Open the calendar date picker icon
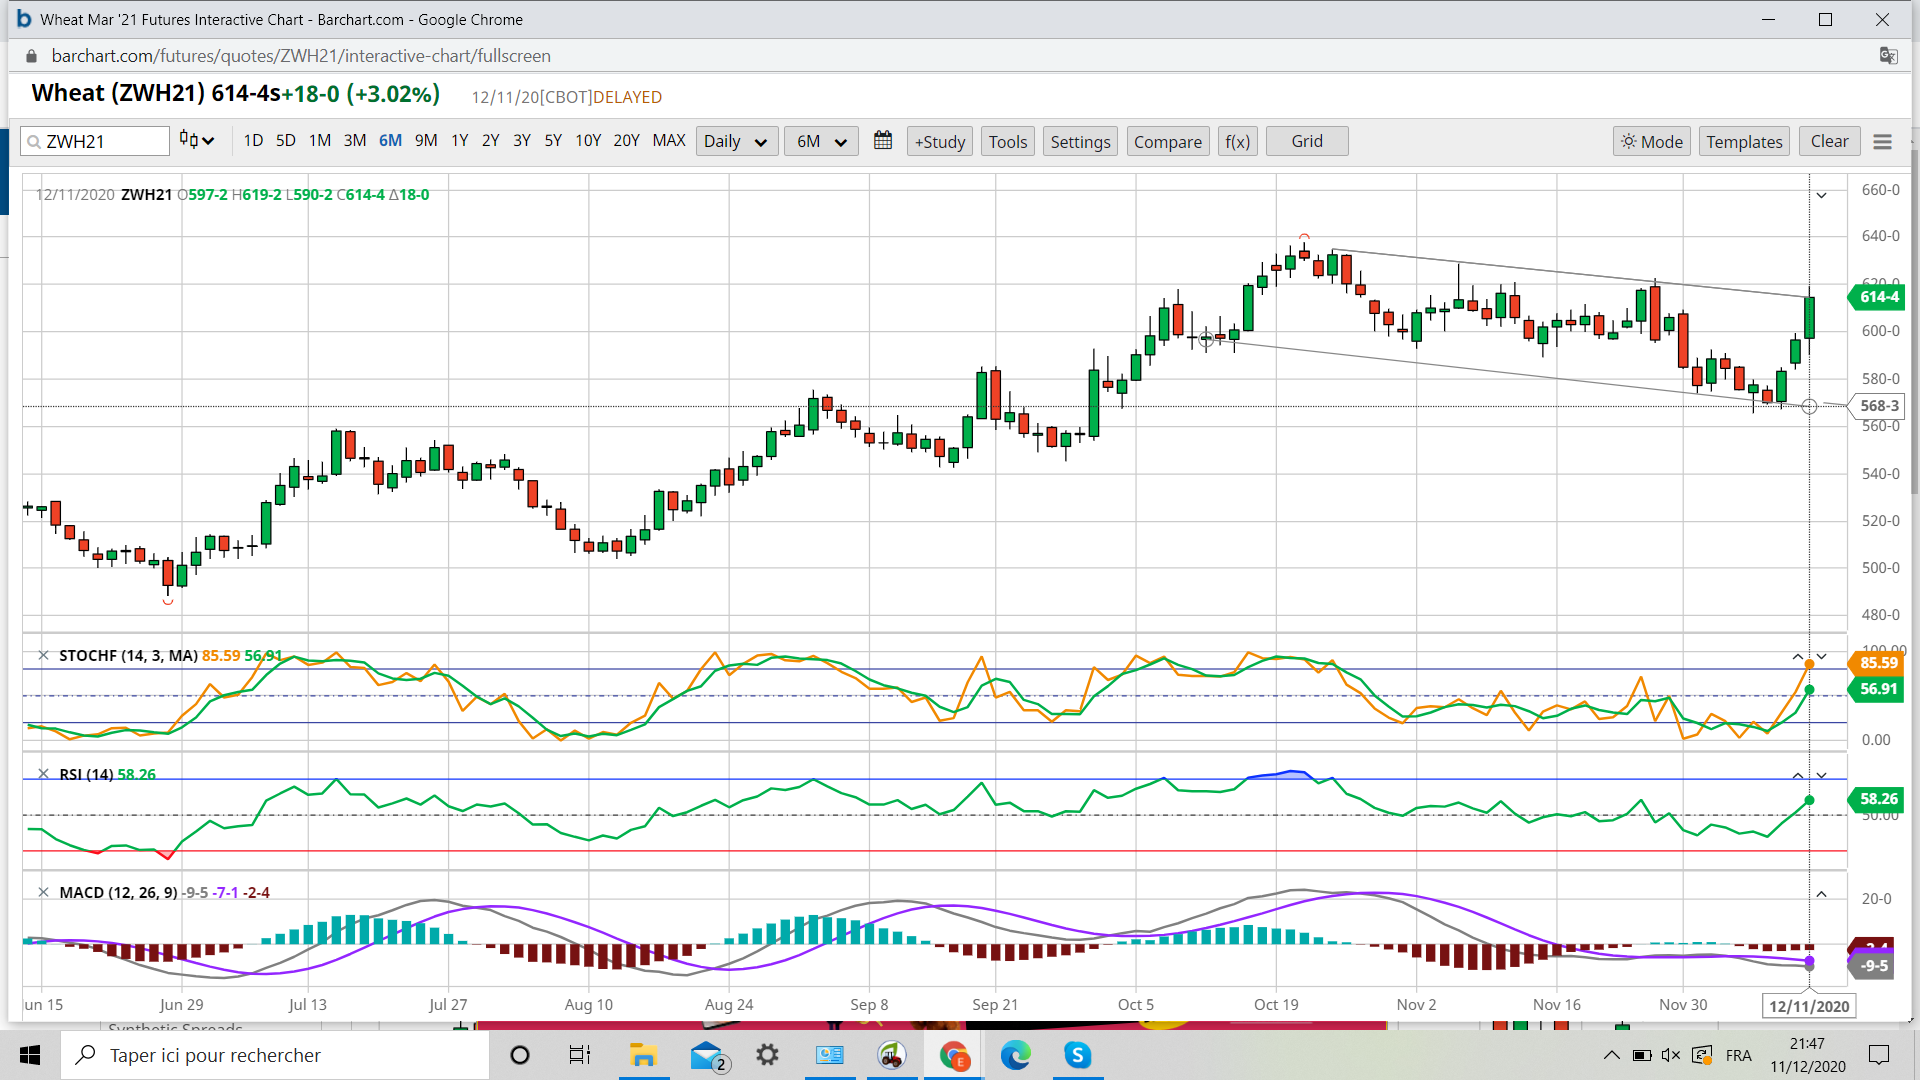 [882, 141]
